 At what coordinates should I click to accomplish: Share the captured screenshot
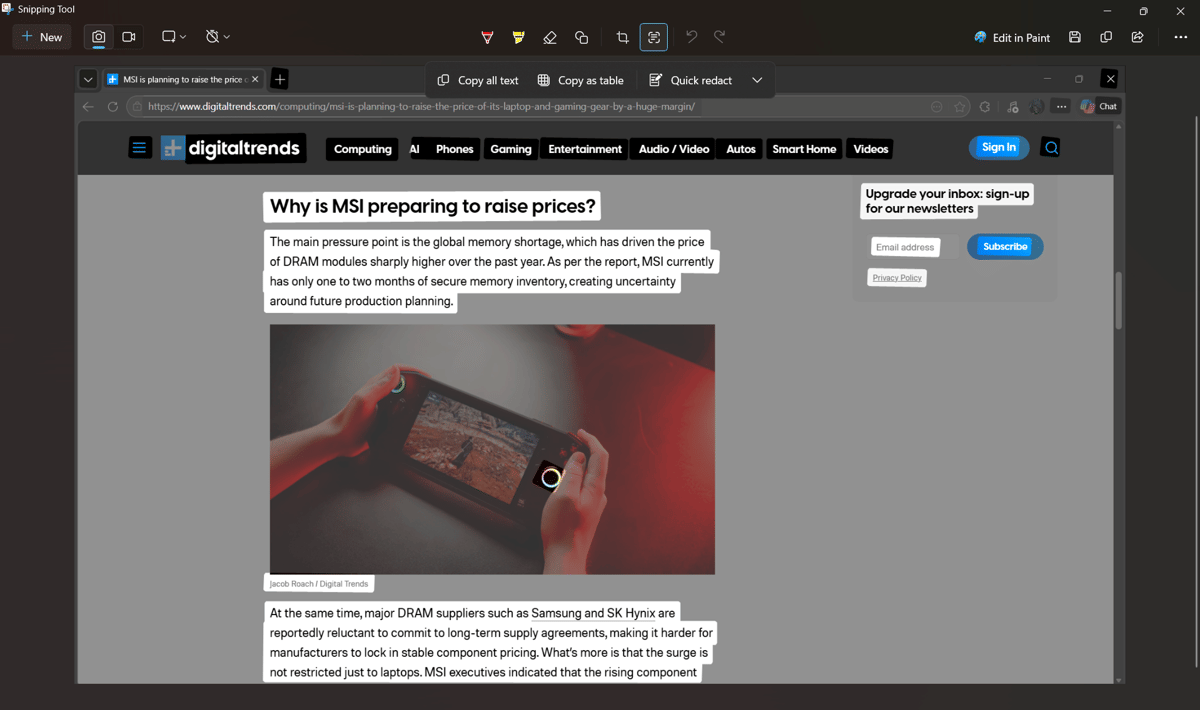coord(1138,37)
